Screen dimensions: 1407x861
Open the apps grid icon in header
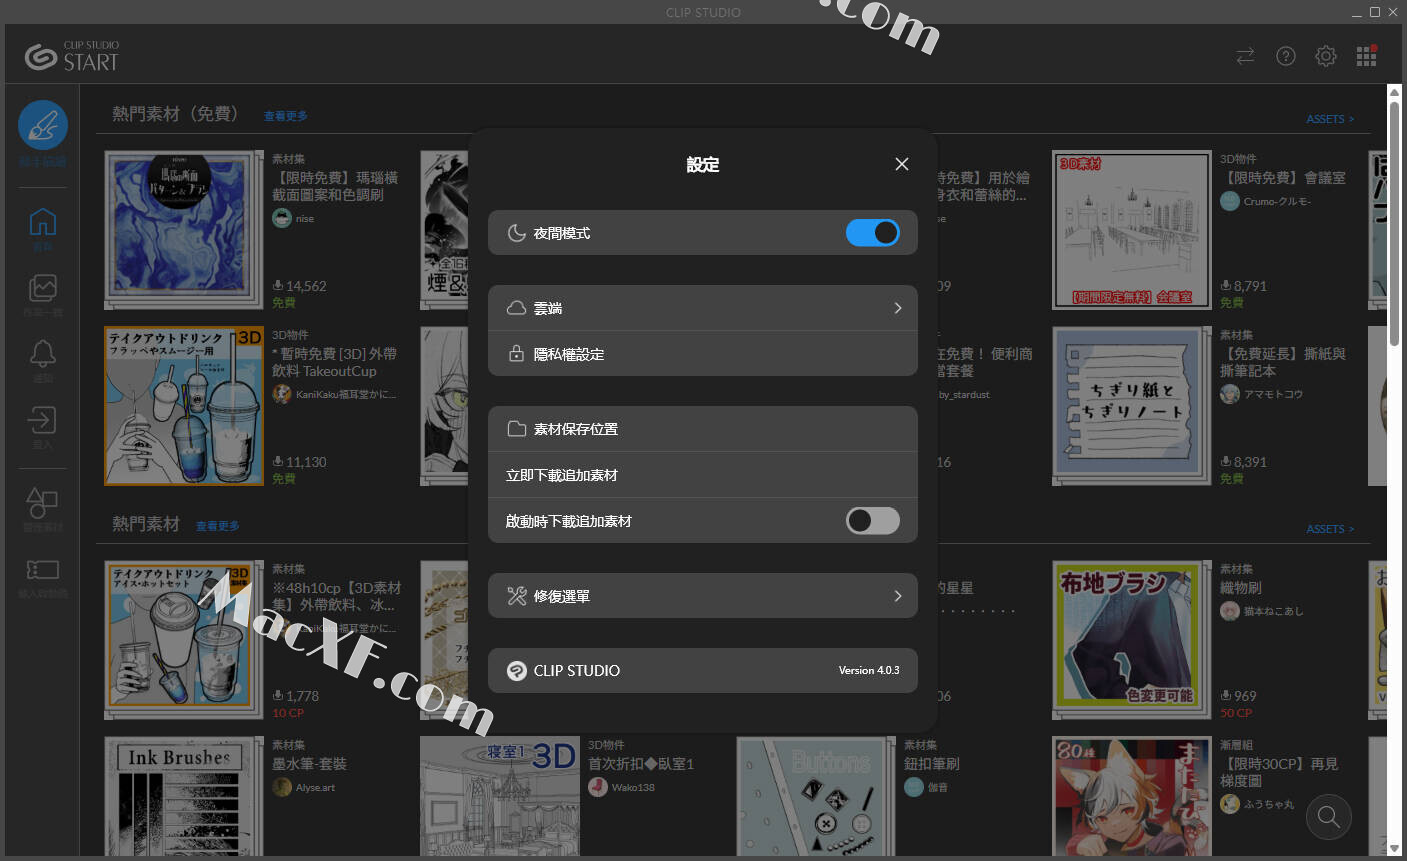coord(1367,56)
